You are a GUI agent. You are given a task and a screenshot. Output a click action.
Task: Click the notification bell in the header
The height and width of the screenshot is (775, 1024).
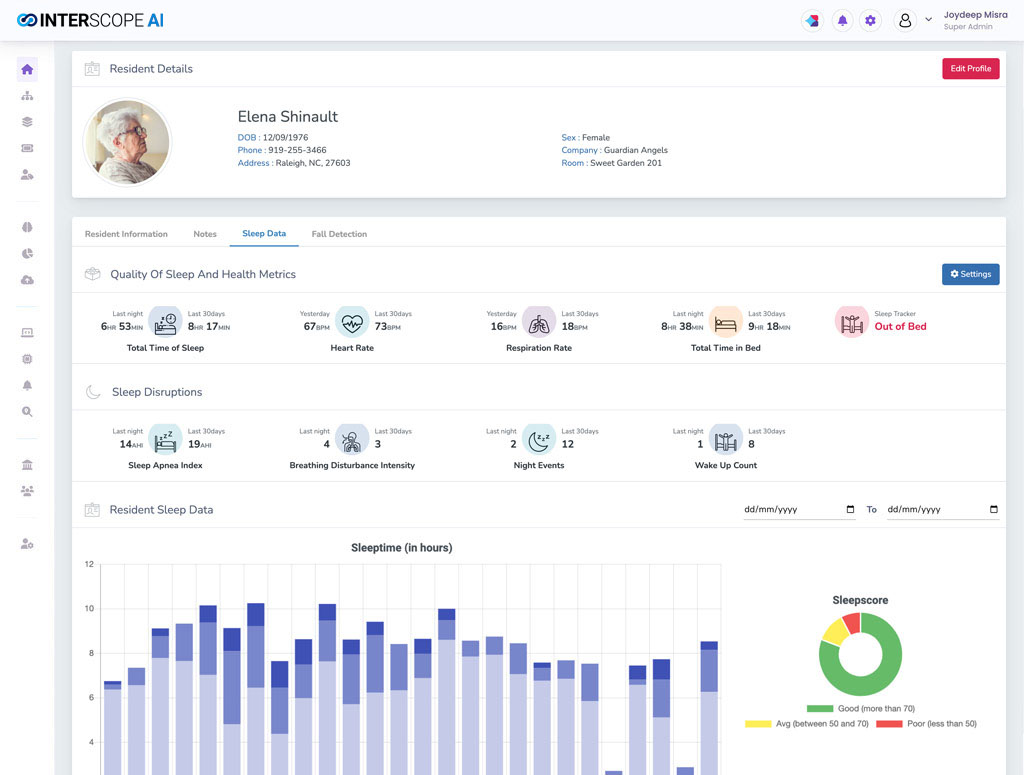tap(842, 21)
